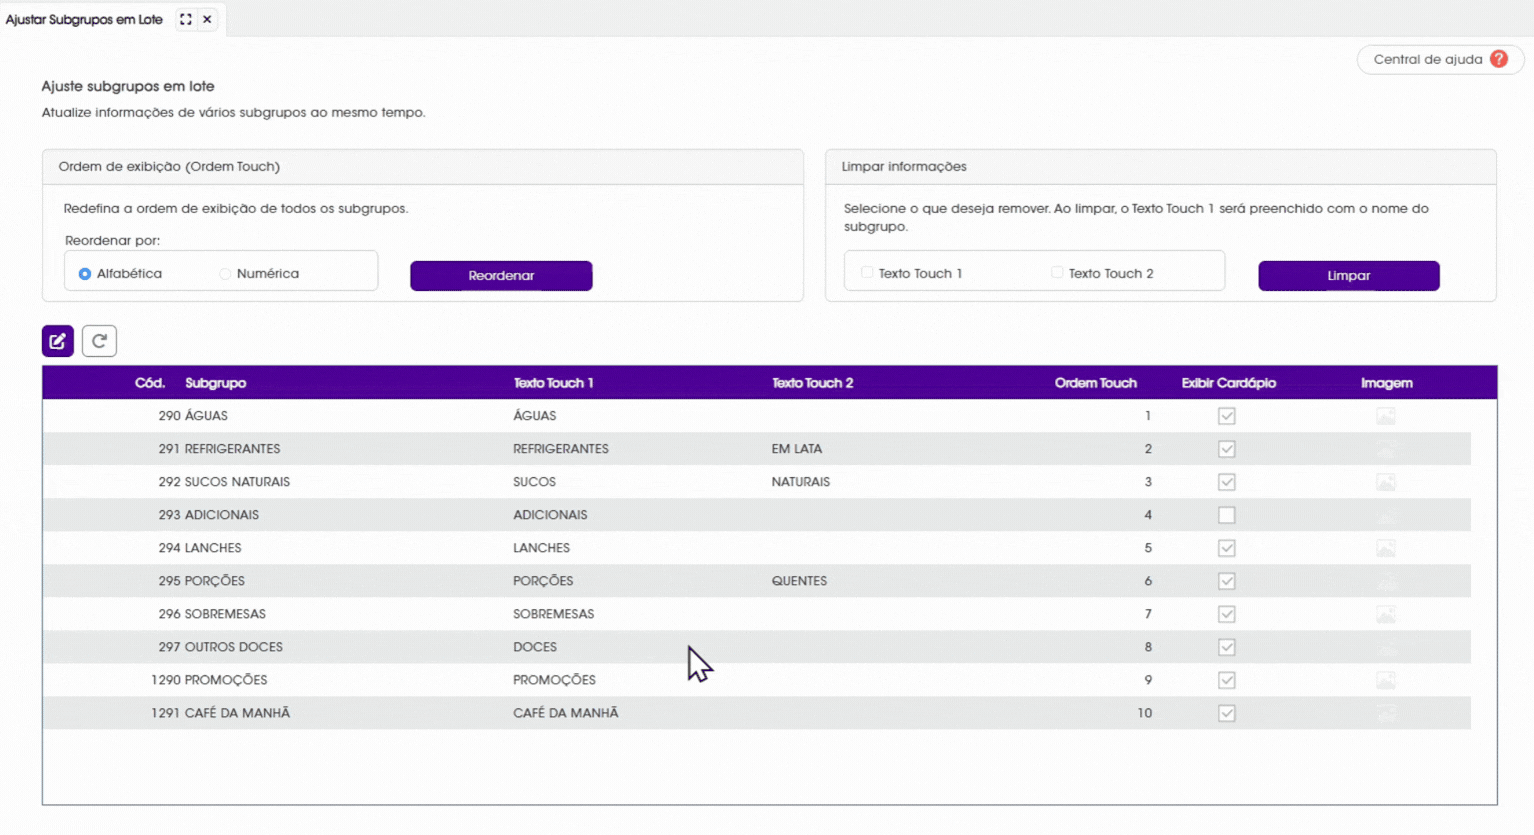Click the image icon for LANCHES row
The width and height of the screenshot is (1534, 835).
click(x=1385, y=548)
